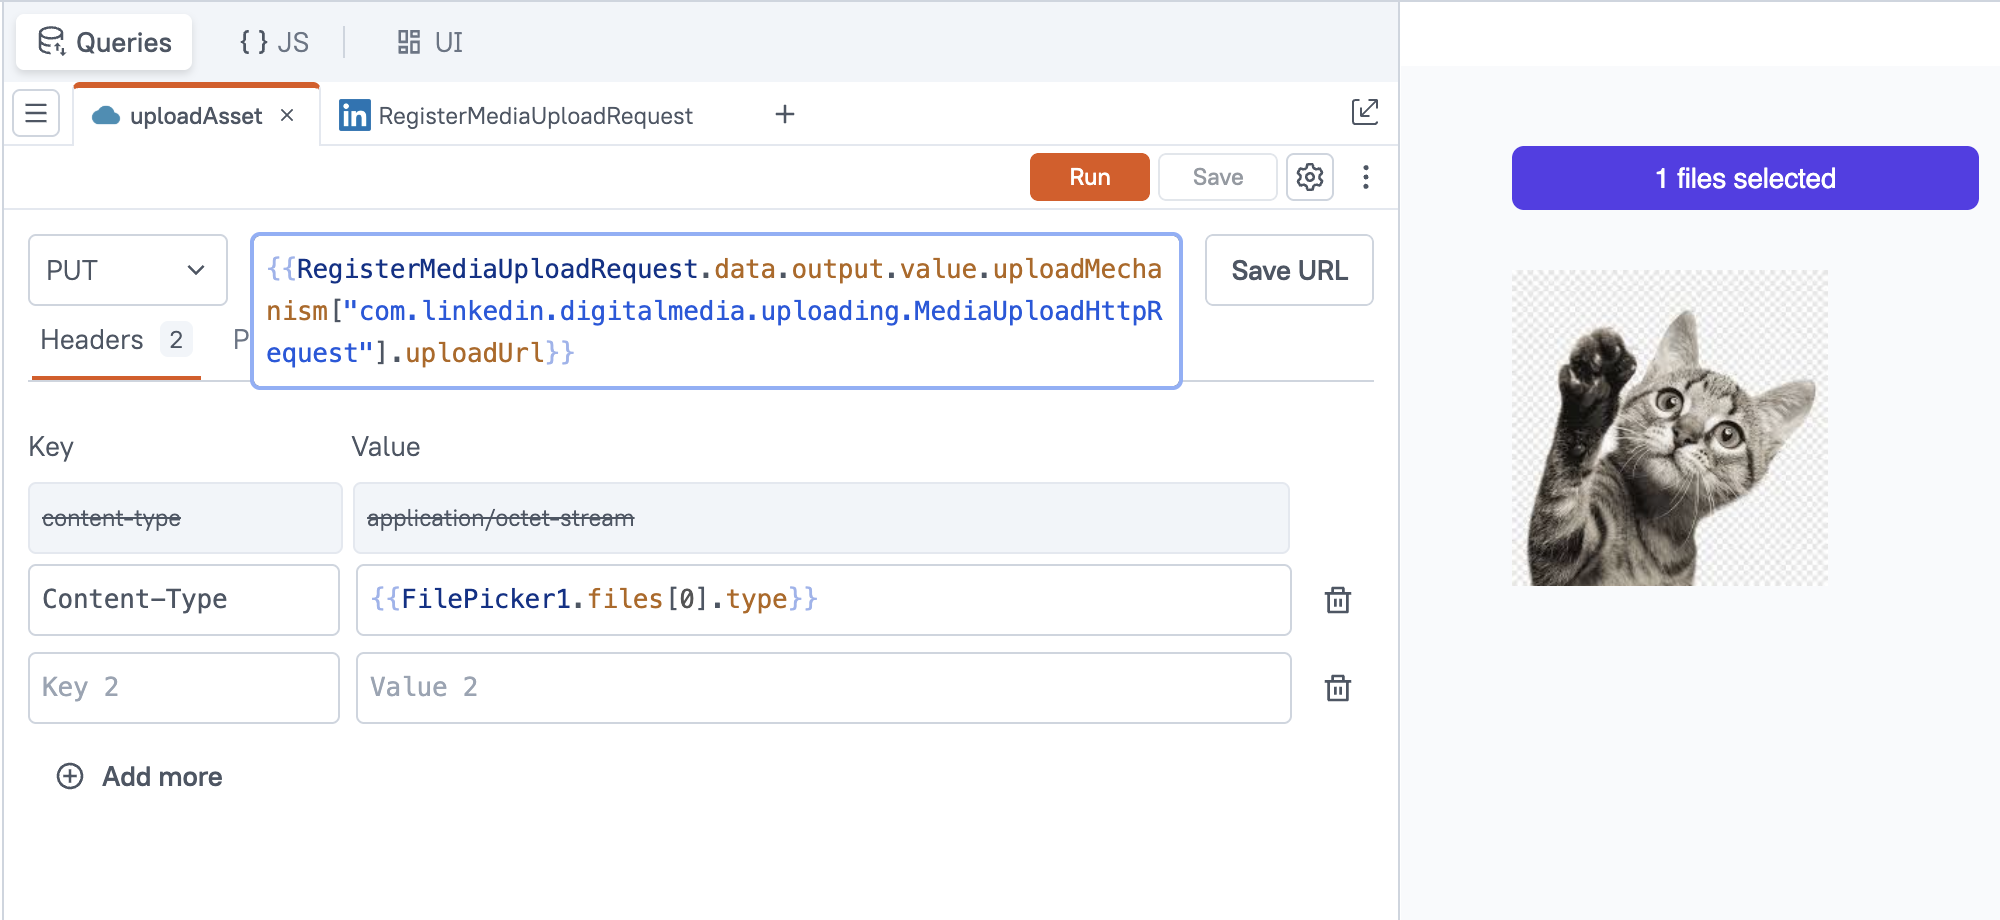
Task: Switch to the Headers tab
Action: 91,339
